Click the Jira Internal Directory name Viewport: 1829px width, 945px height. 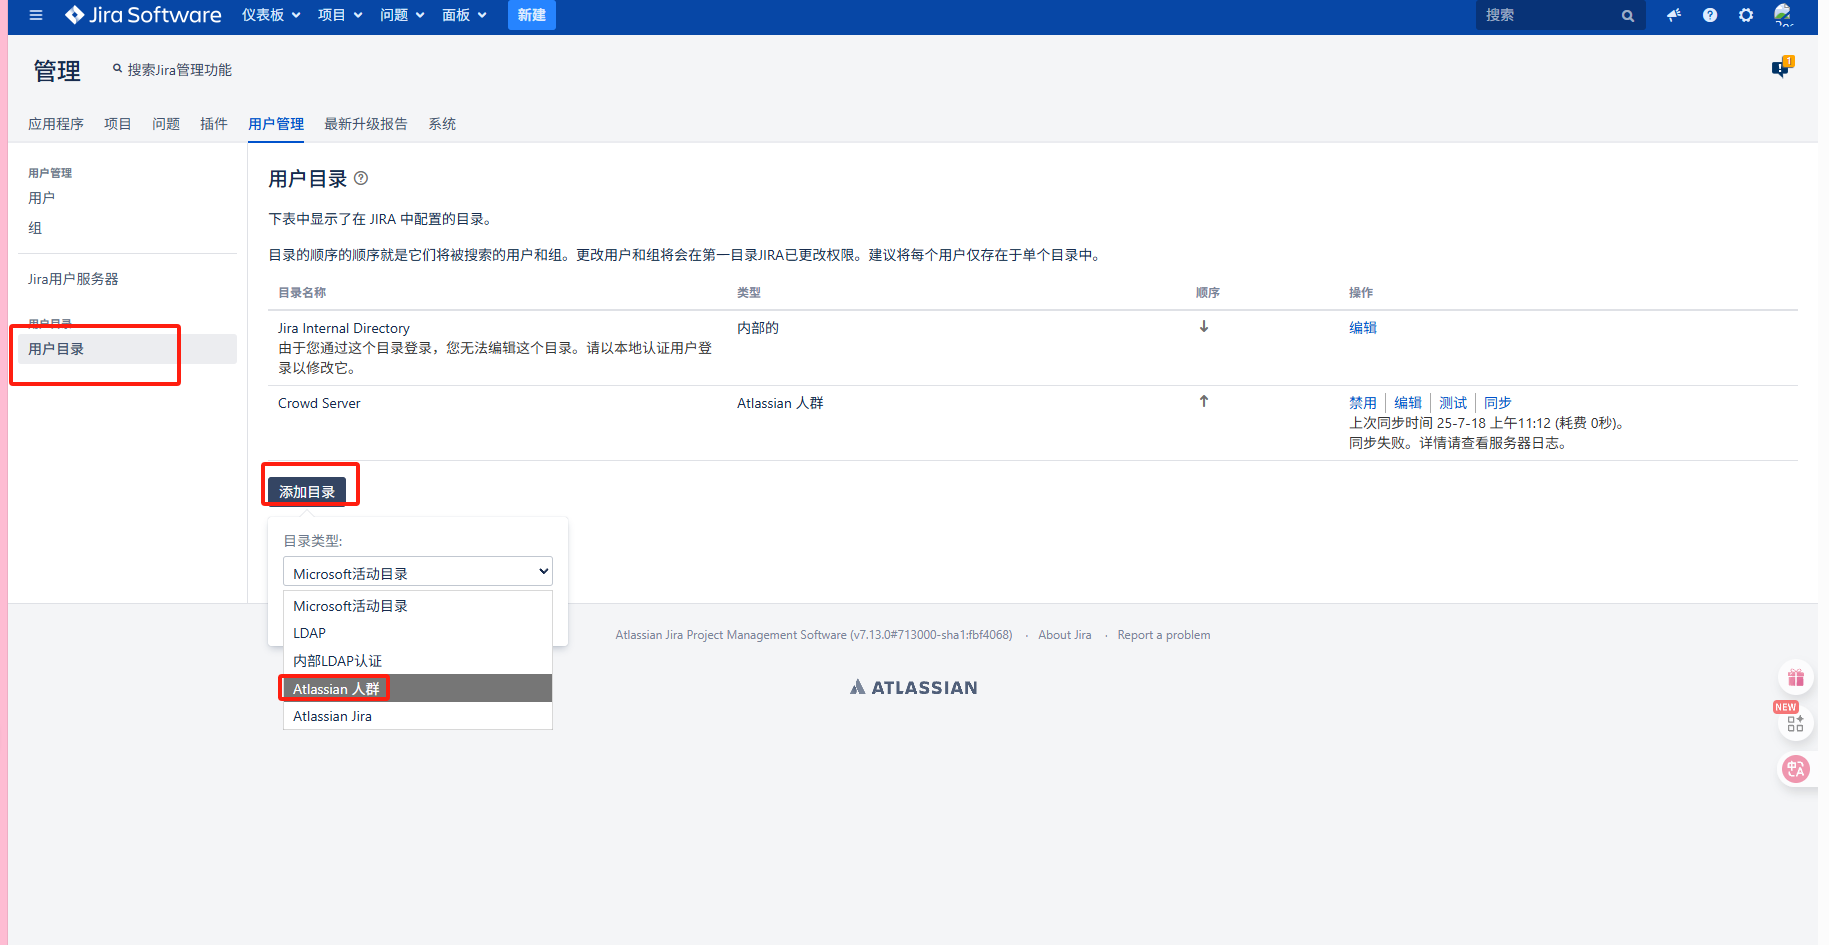coord(344,328)
